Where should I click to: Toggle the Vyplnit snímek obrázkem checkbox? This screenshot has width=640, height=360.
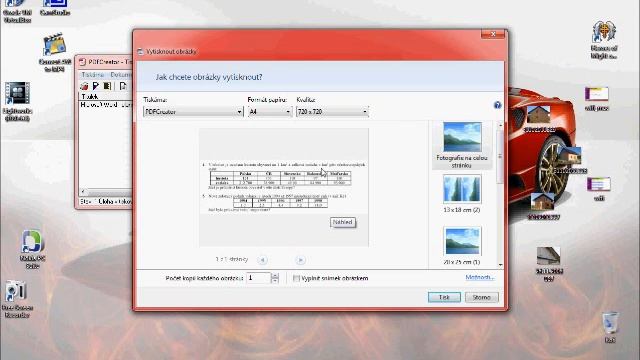click(296, 278)
